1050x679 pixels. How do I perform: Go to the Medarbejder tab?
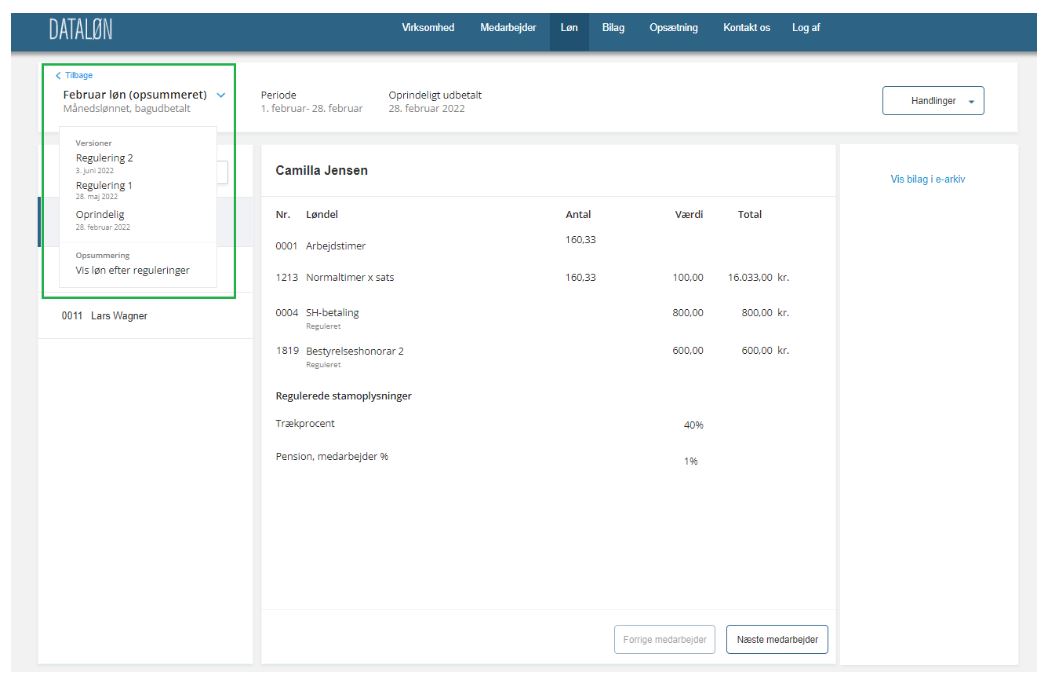tap(508, 28)
